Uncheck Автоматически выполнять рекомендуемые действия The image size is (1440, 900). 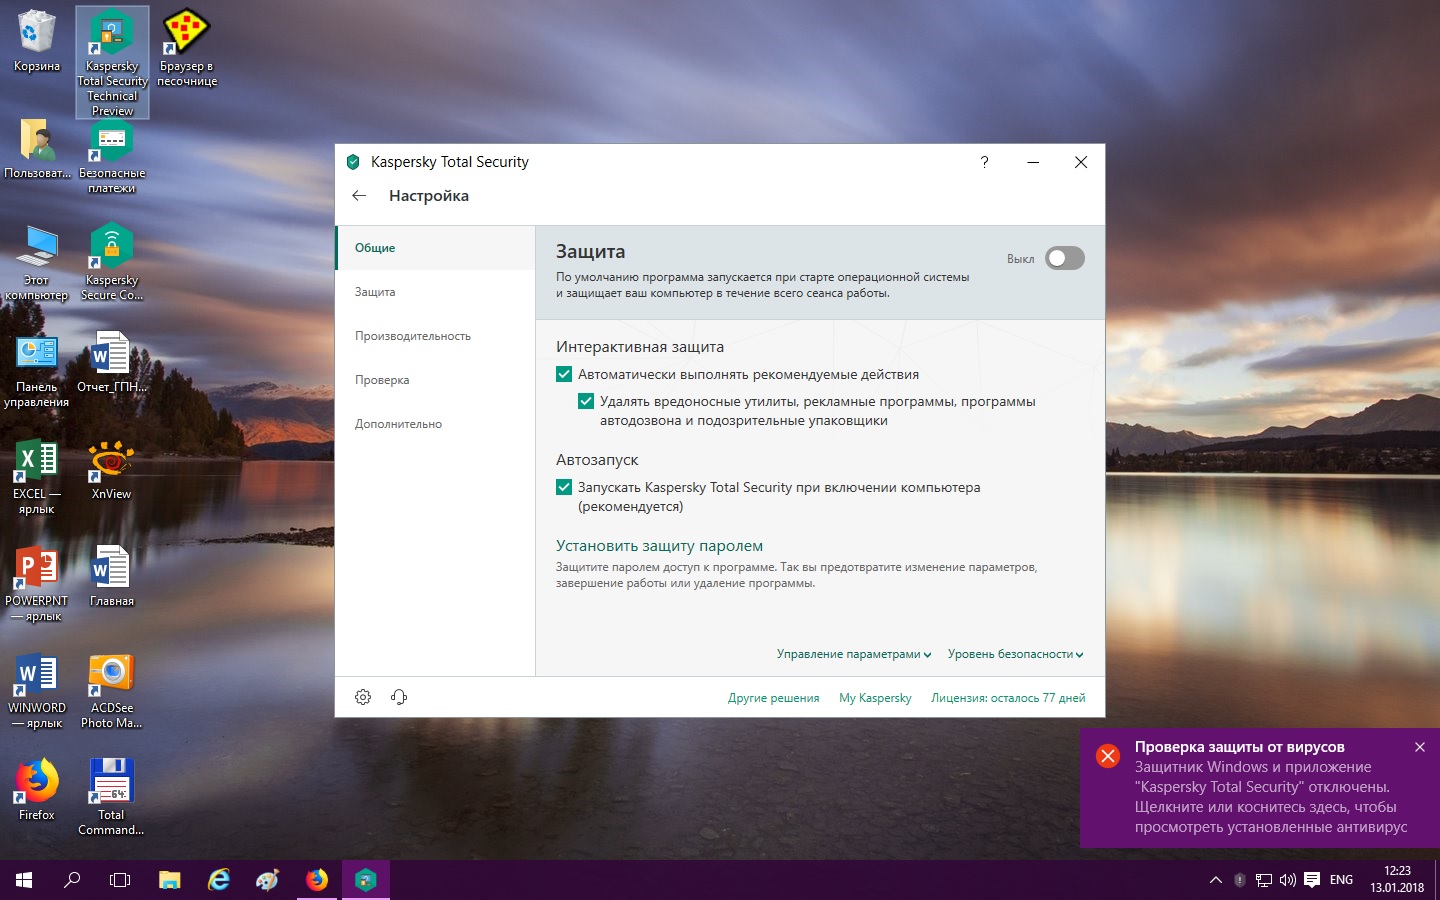pyautogui.click(x=564, y=374)
